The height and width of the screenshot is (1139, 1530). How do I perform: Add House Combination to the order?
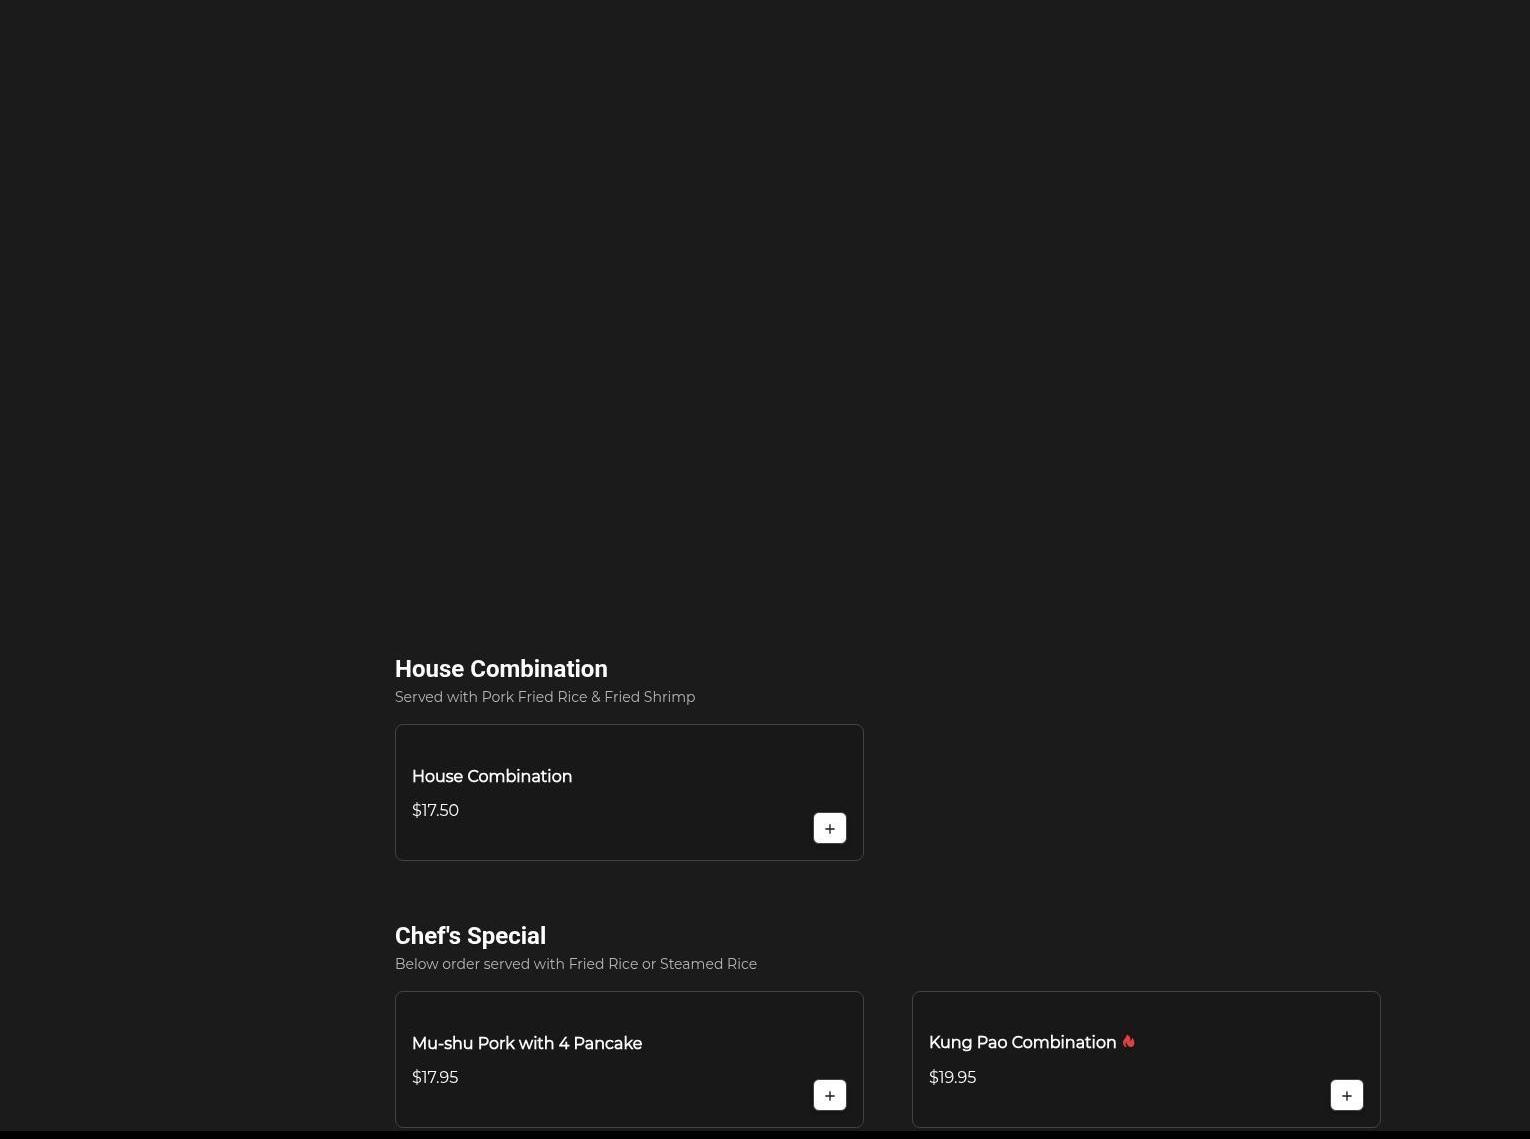click(830, 828)
